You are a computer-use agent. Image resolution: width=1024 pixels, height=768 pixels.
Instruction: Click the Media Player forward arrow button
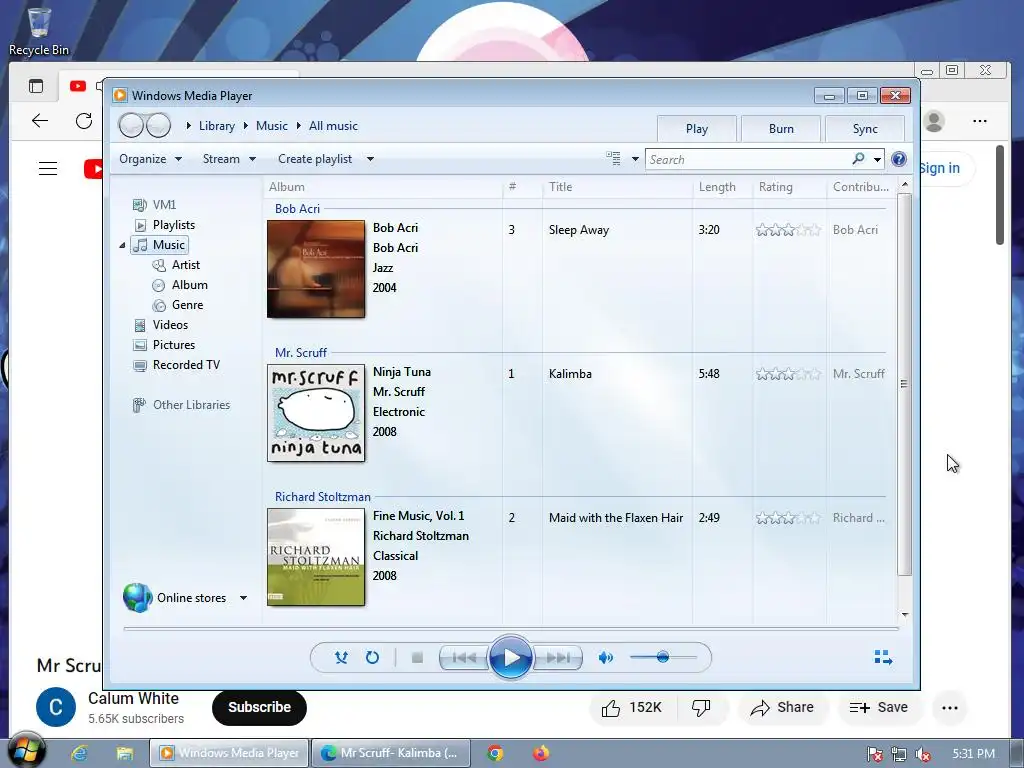(x=158, y=125)
